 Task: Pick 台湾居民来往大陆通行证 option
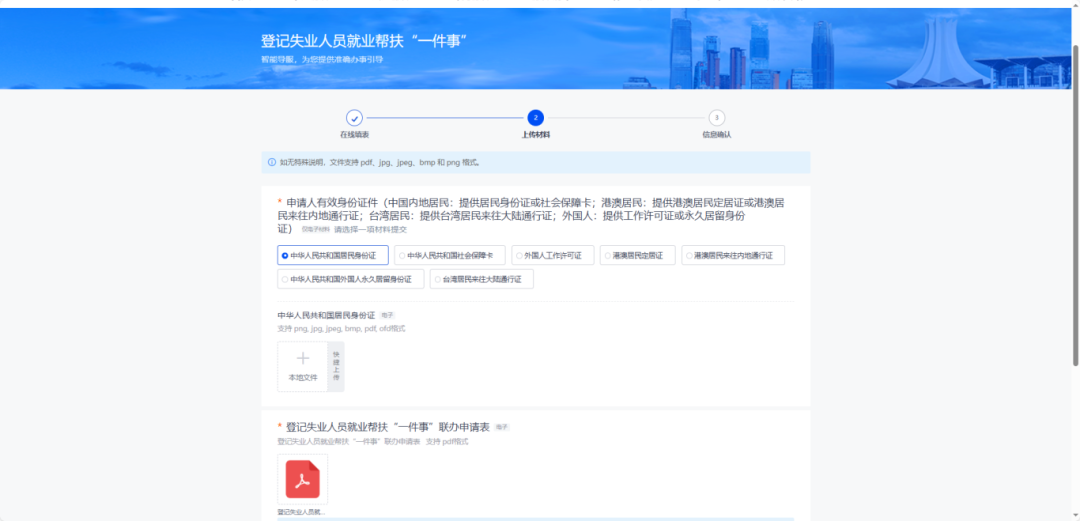(x=481, y=279)
